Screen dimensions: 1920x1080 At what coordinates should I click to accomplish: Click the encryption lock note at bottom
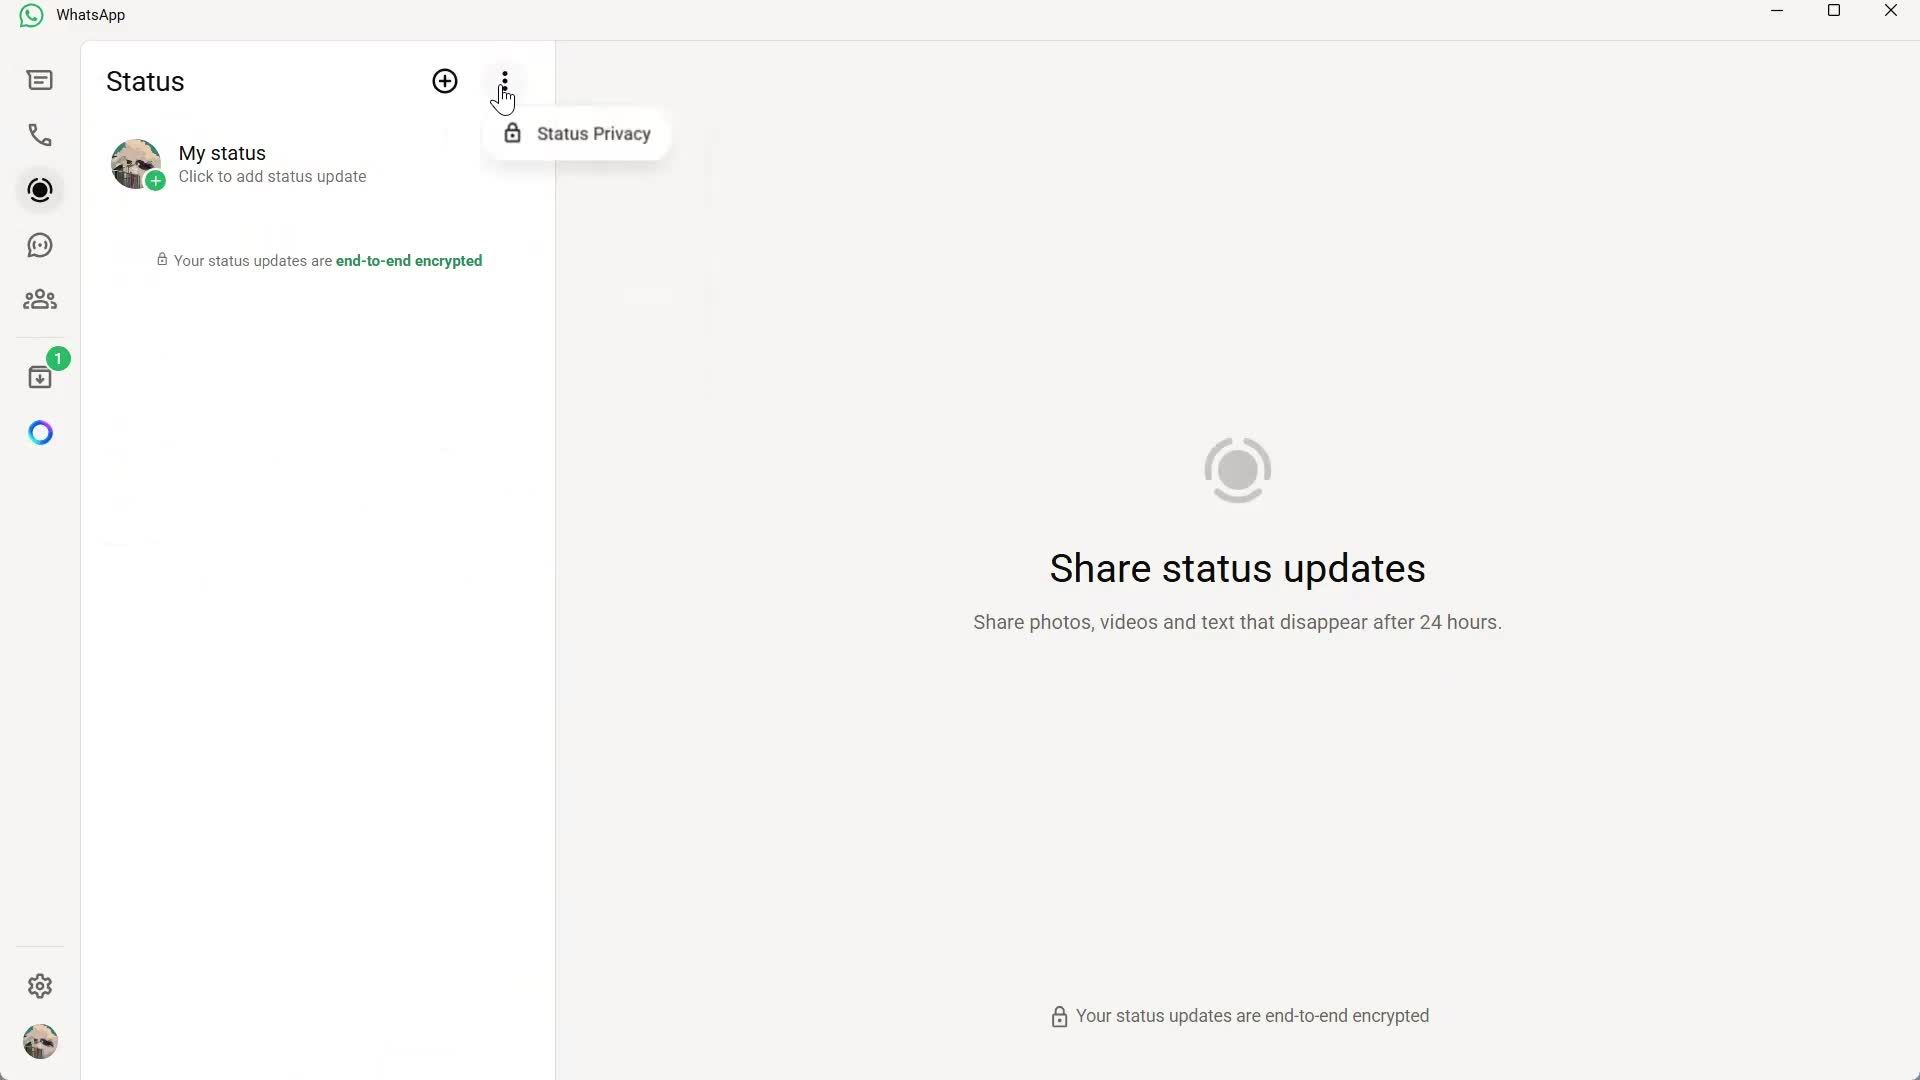[1237, 1016]
